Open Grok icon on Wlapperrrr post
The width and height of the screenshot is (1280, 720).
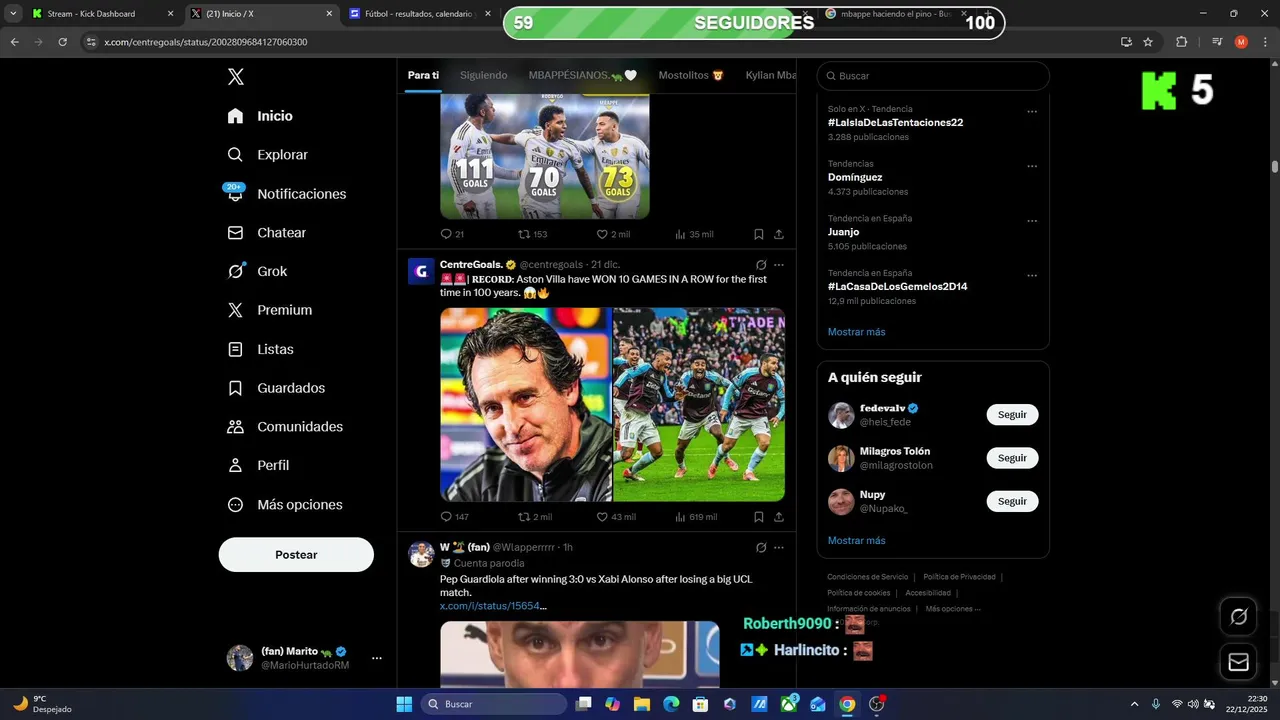tap(761, 547)
